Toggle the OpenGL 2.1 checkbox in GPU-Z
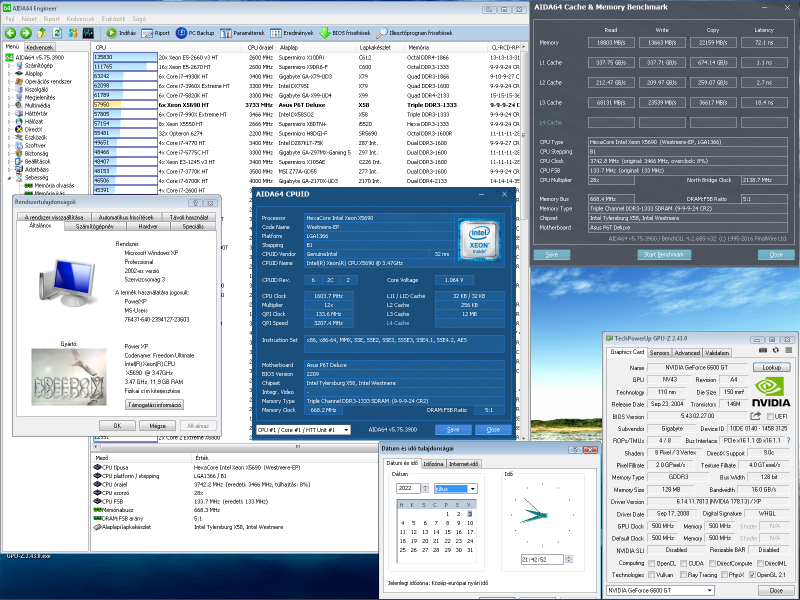Image resolution: width=800 pixels, height=600 pixels. (x=752, y=575)
